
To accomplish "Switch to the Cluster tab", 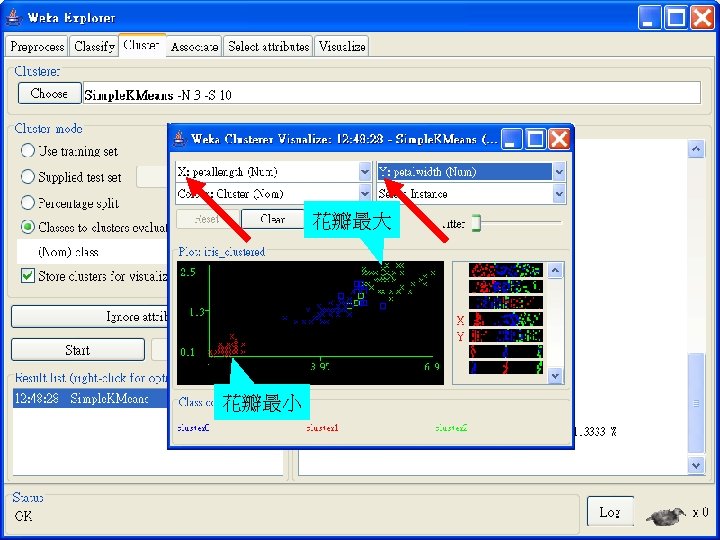I will point(142,45).
